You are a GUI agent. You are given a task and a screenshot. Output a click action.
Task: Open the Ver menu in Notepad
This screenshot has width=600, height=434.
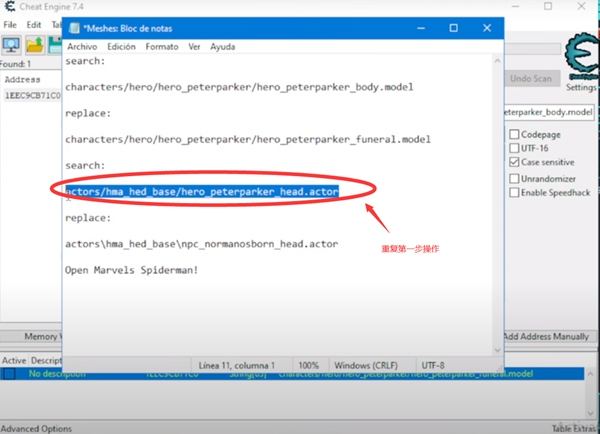coord(194,47)
